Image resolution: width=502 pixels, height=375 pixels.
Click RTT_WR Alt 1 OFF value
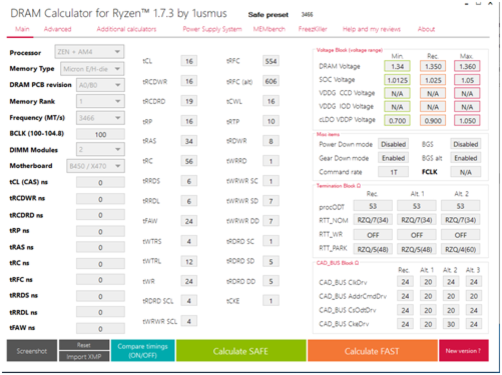click(417, 235)
